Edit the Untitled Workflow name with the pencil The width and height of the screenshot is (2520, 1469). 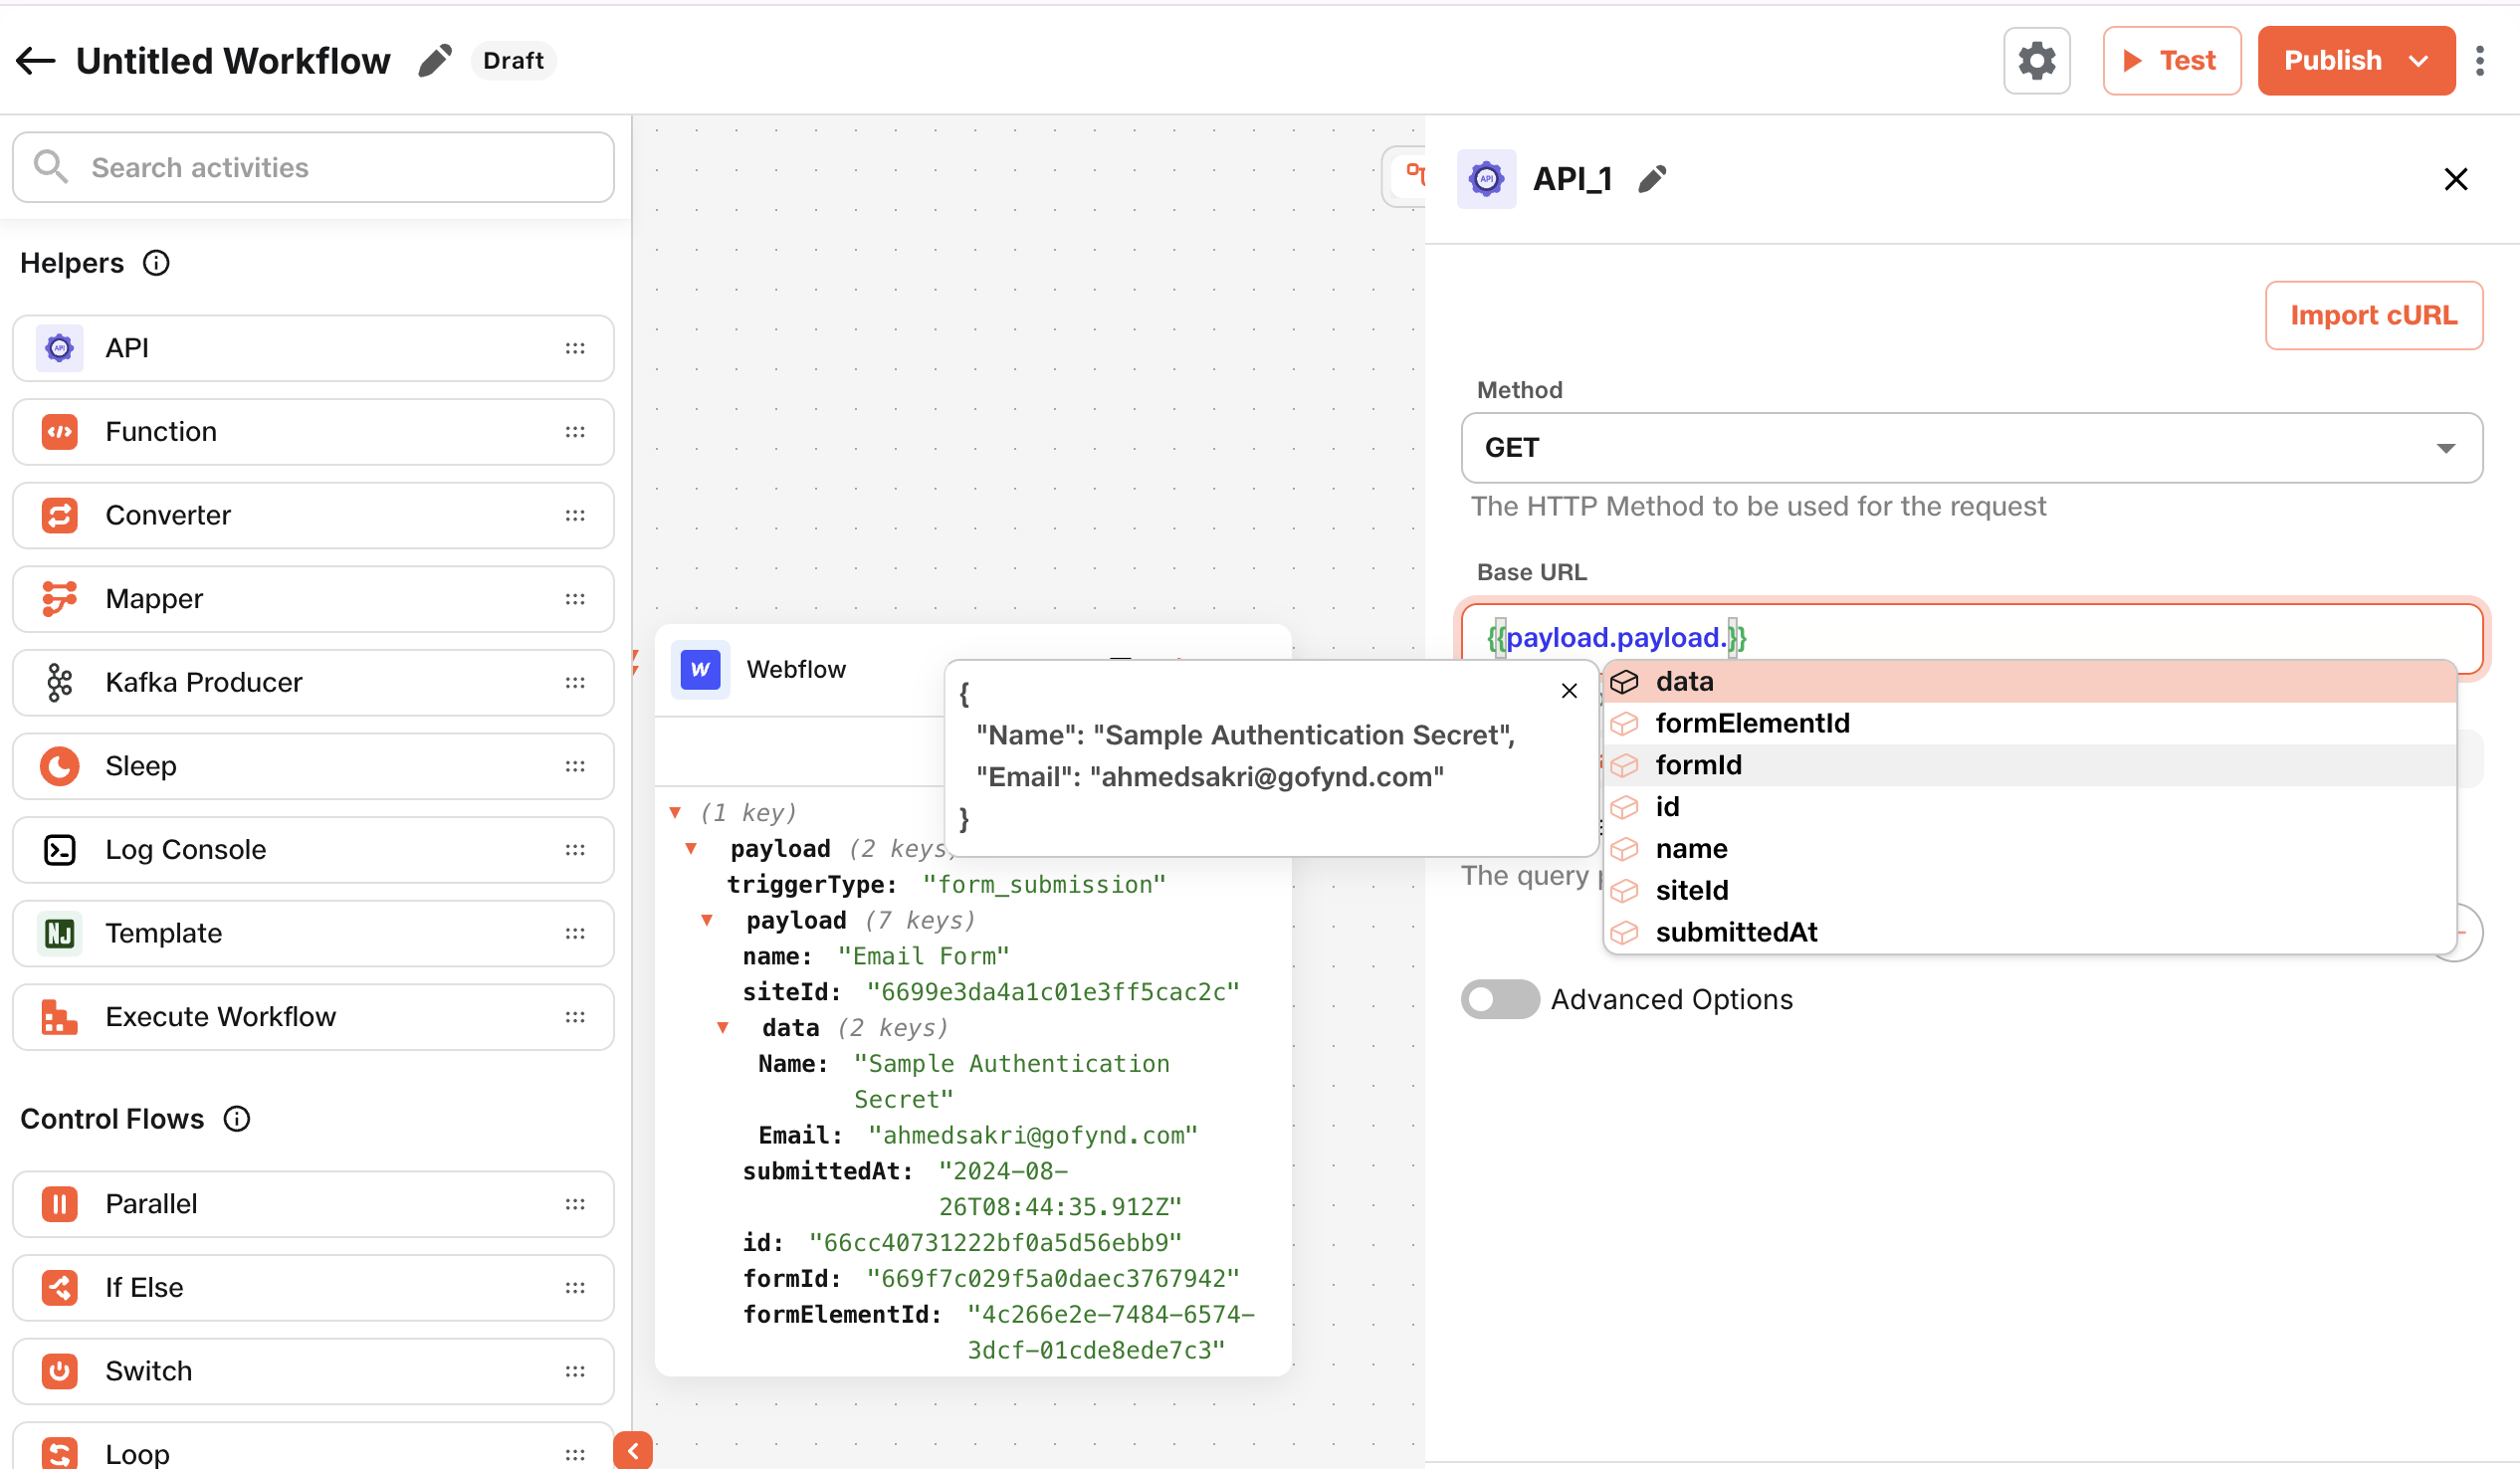coord(434,61)
